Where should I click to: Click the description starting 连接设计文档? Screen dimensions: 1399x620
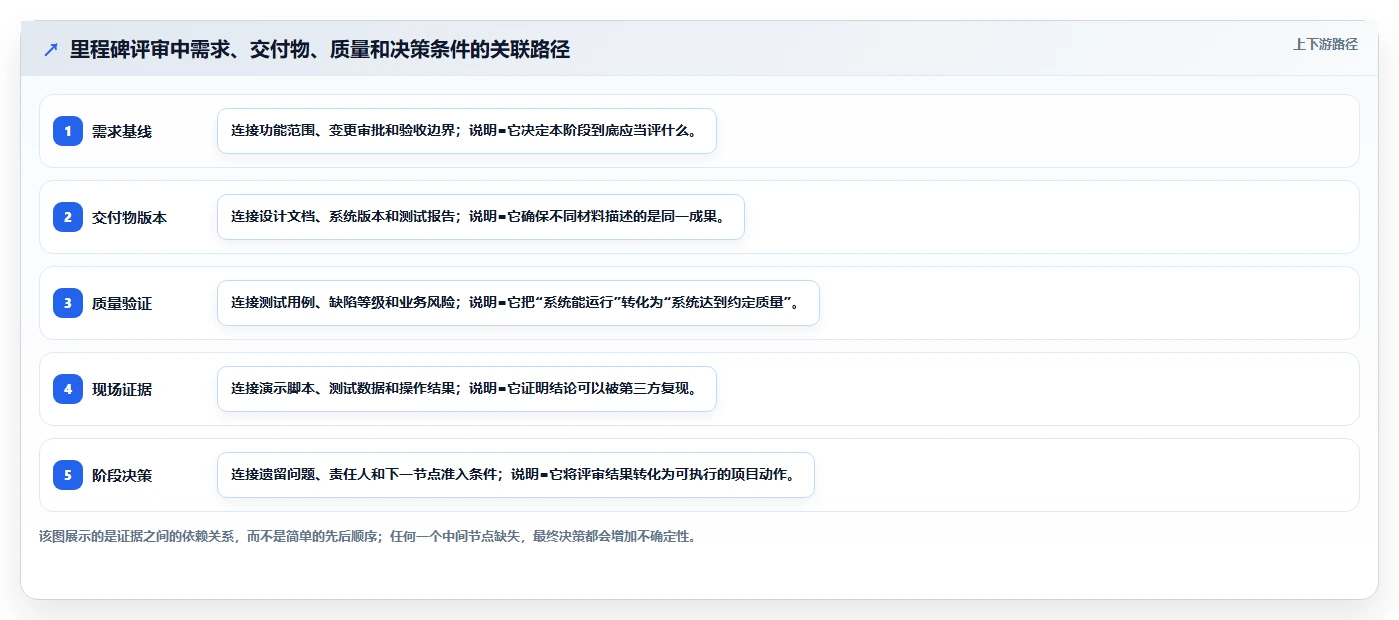481,217
